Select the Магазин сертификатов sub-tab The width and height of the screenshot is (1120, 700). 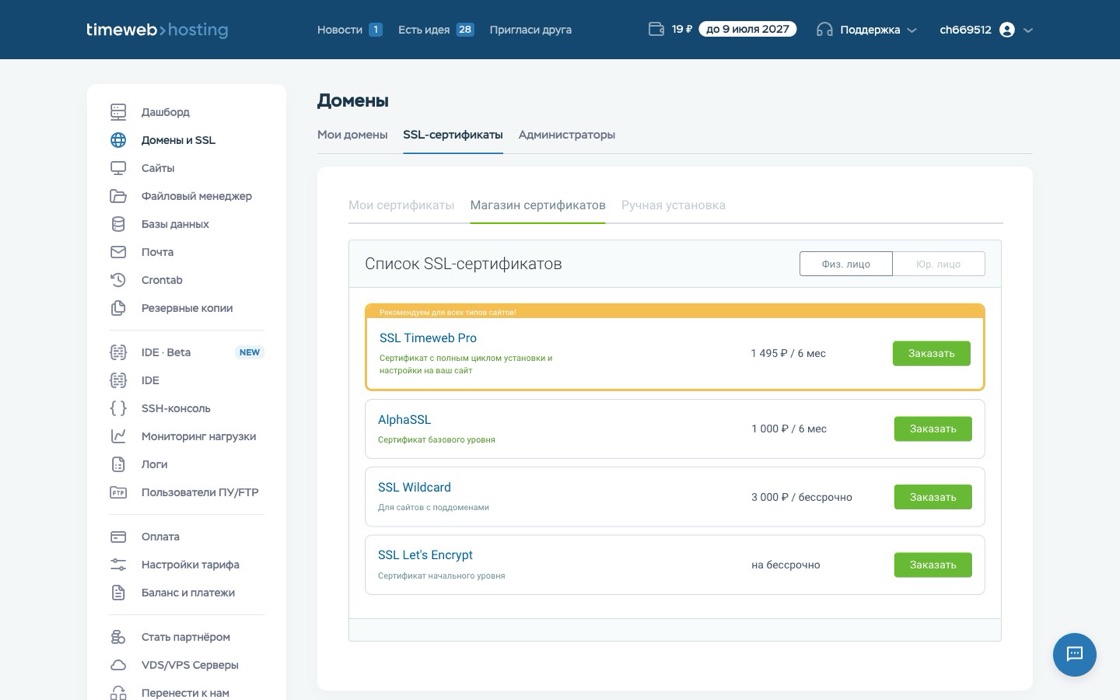pyautogui.click(x=538, y=205)
